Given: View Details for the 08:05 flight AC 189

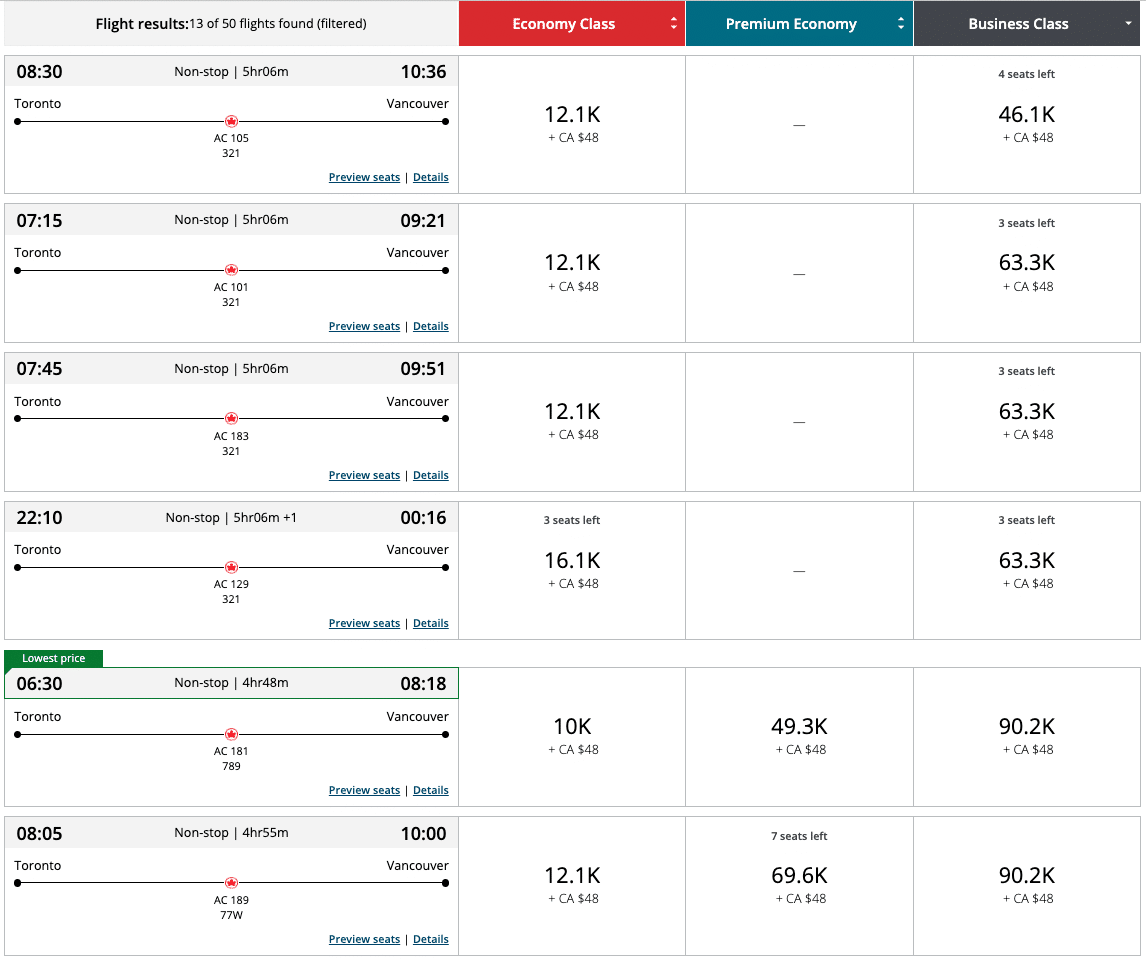Looking at the screenshot, I should [430, 940].
